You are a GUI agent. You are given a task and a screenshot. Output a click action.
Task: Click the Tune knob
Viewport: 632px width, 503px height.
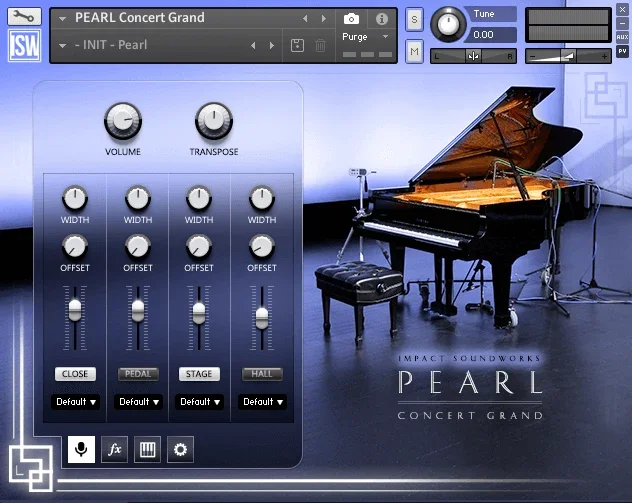[x=448, y=24]
